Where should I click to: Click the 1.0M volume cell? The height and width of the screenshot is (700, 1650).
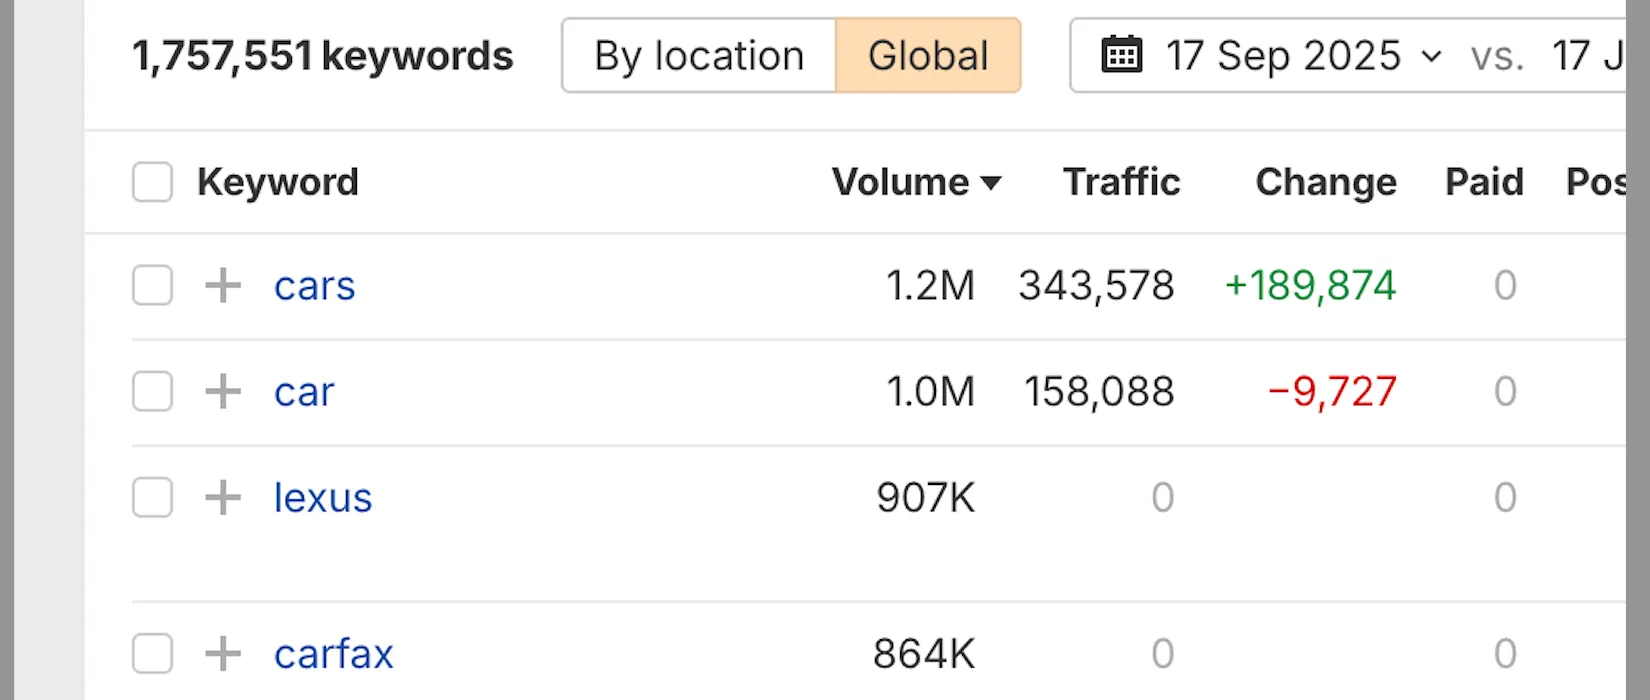coord(930,391)
